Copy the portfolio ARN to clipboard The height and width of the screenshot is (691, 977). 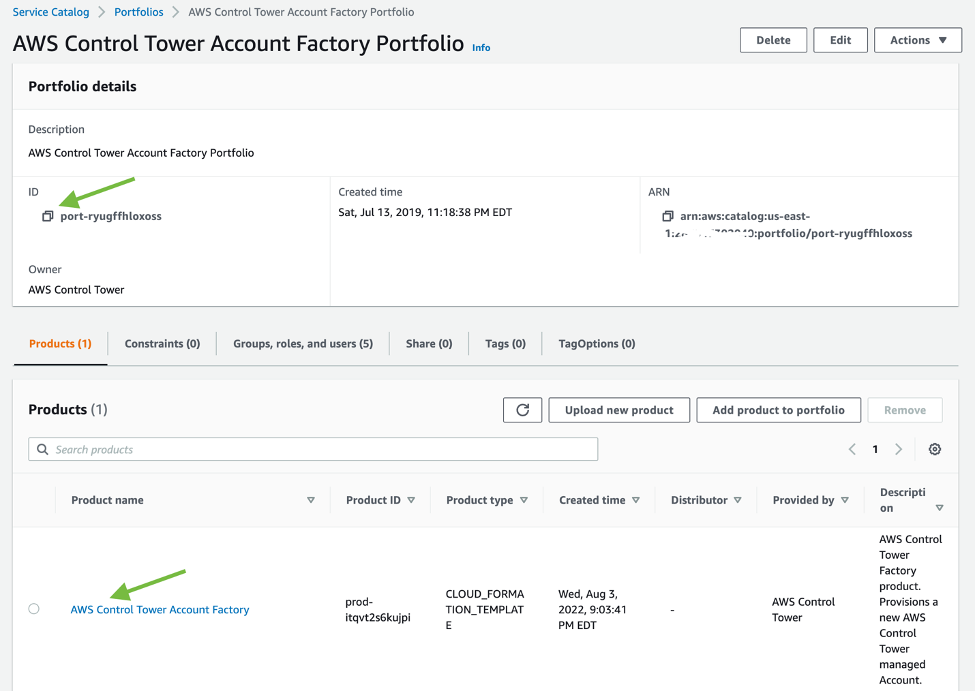[x=668, y=214]
